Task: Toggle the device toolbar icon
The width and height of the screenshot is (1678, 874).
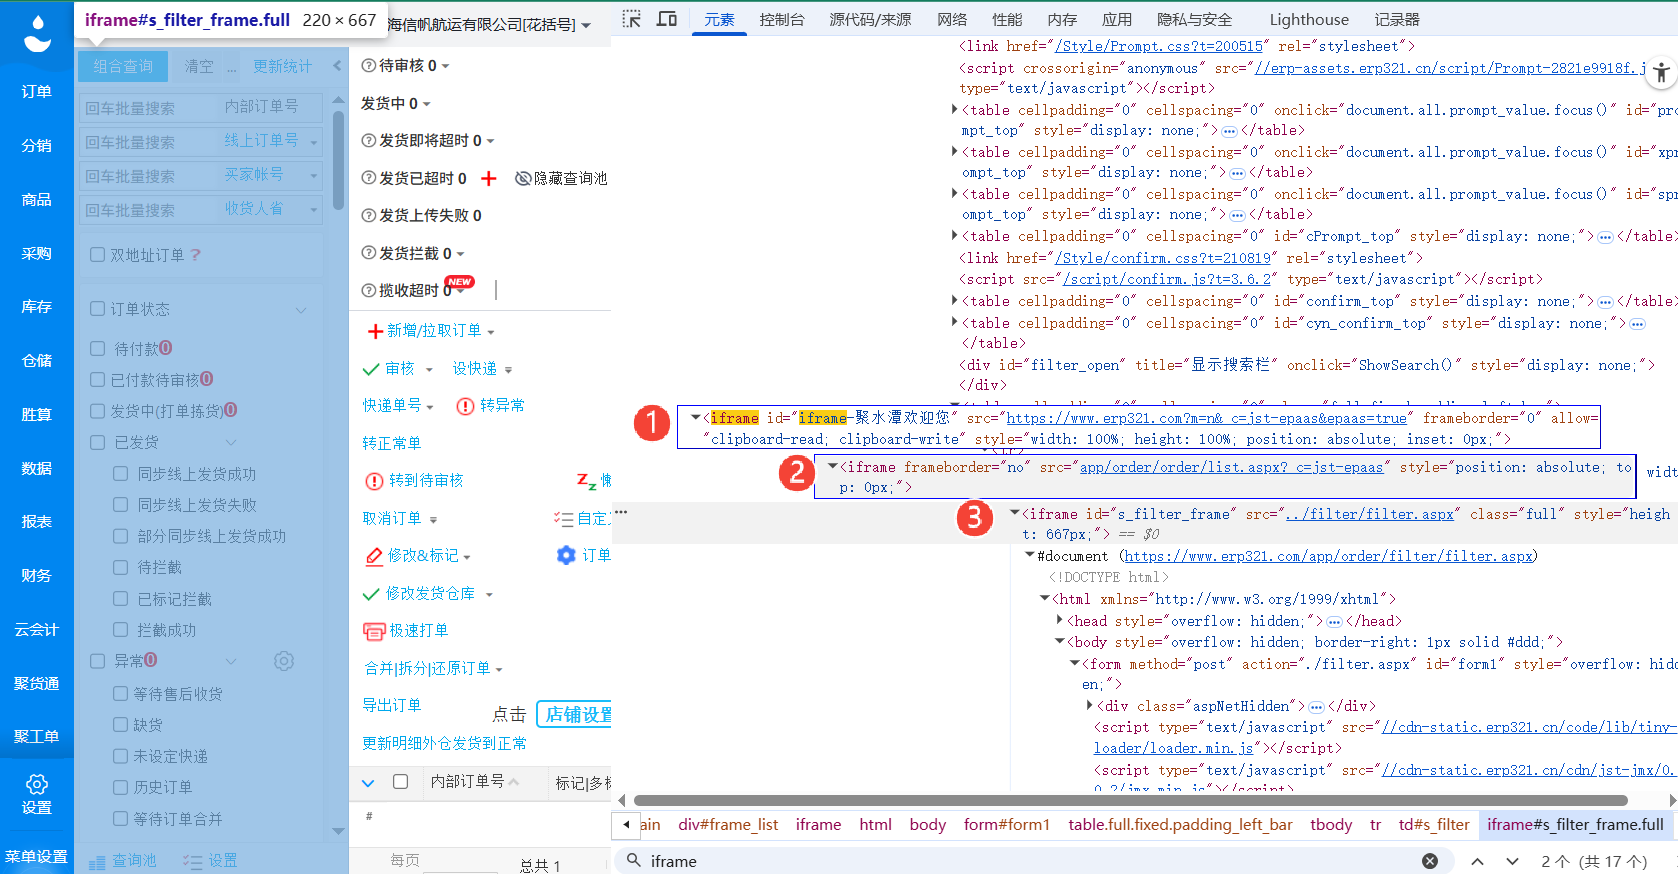Action: 667,19
